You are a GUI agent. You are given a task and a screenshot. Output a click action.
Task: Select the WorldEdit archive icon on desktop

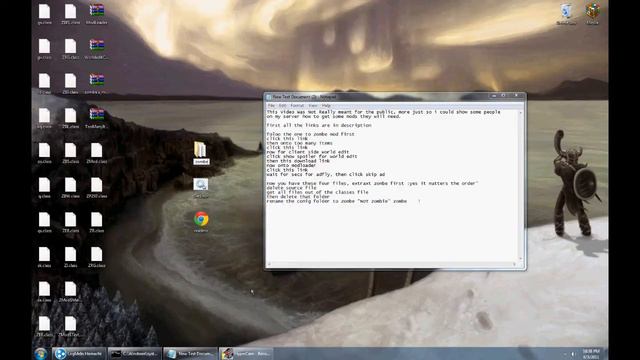pos(97,48)
